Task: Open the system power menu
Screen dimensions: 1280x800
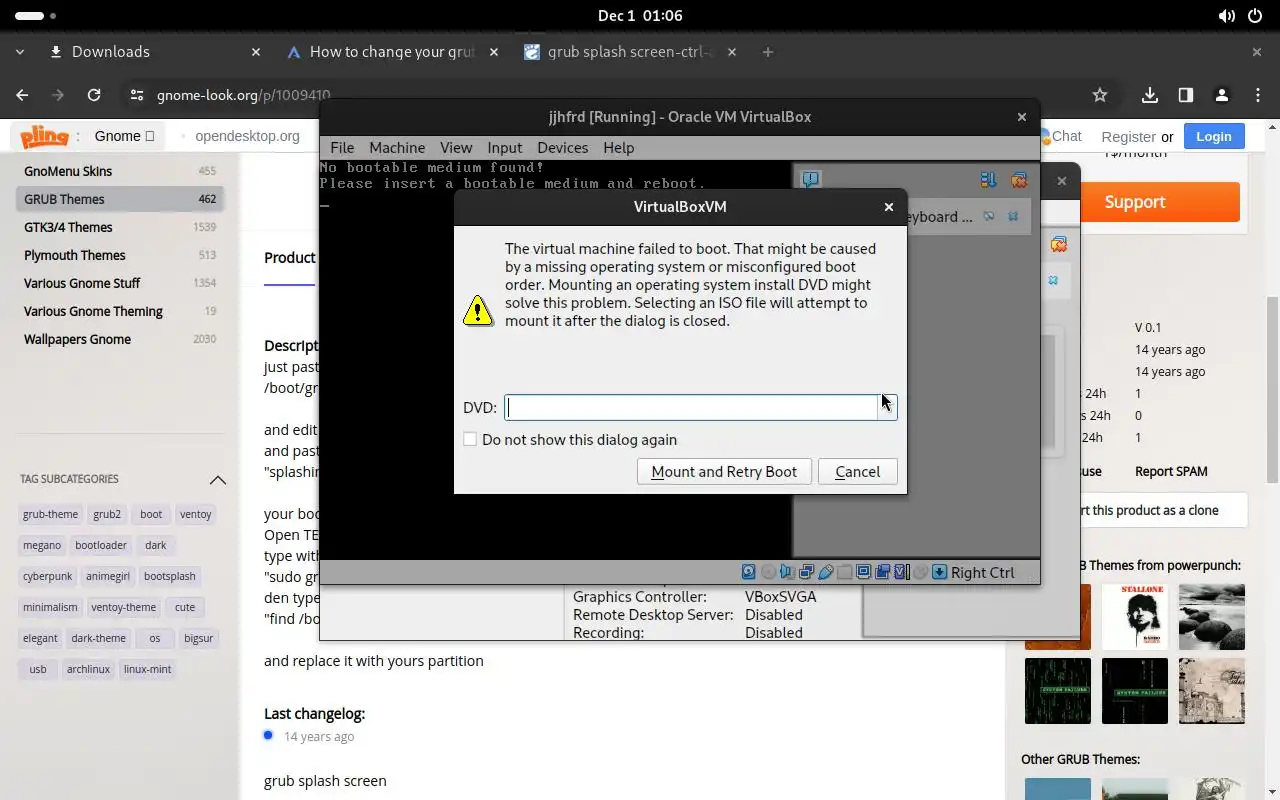Action: click(1254, 16)
